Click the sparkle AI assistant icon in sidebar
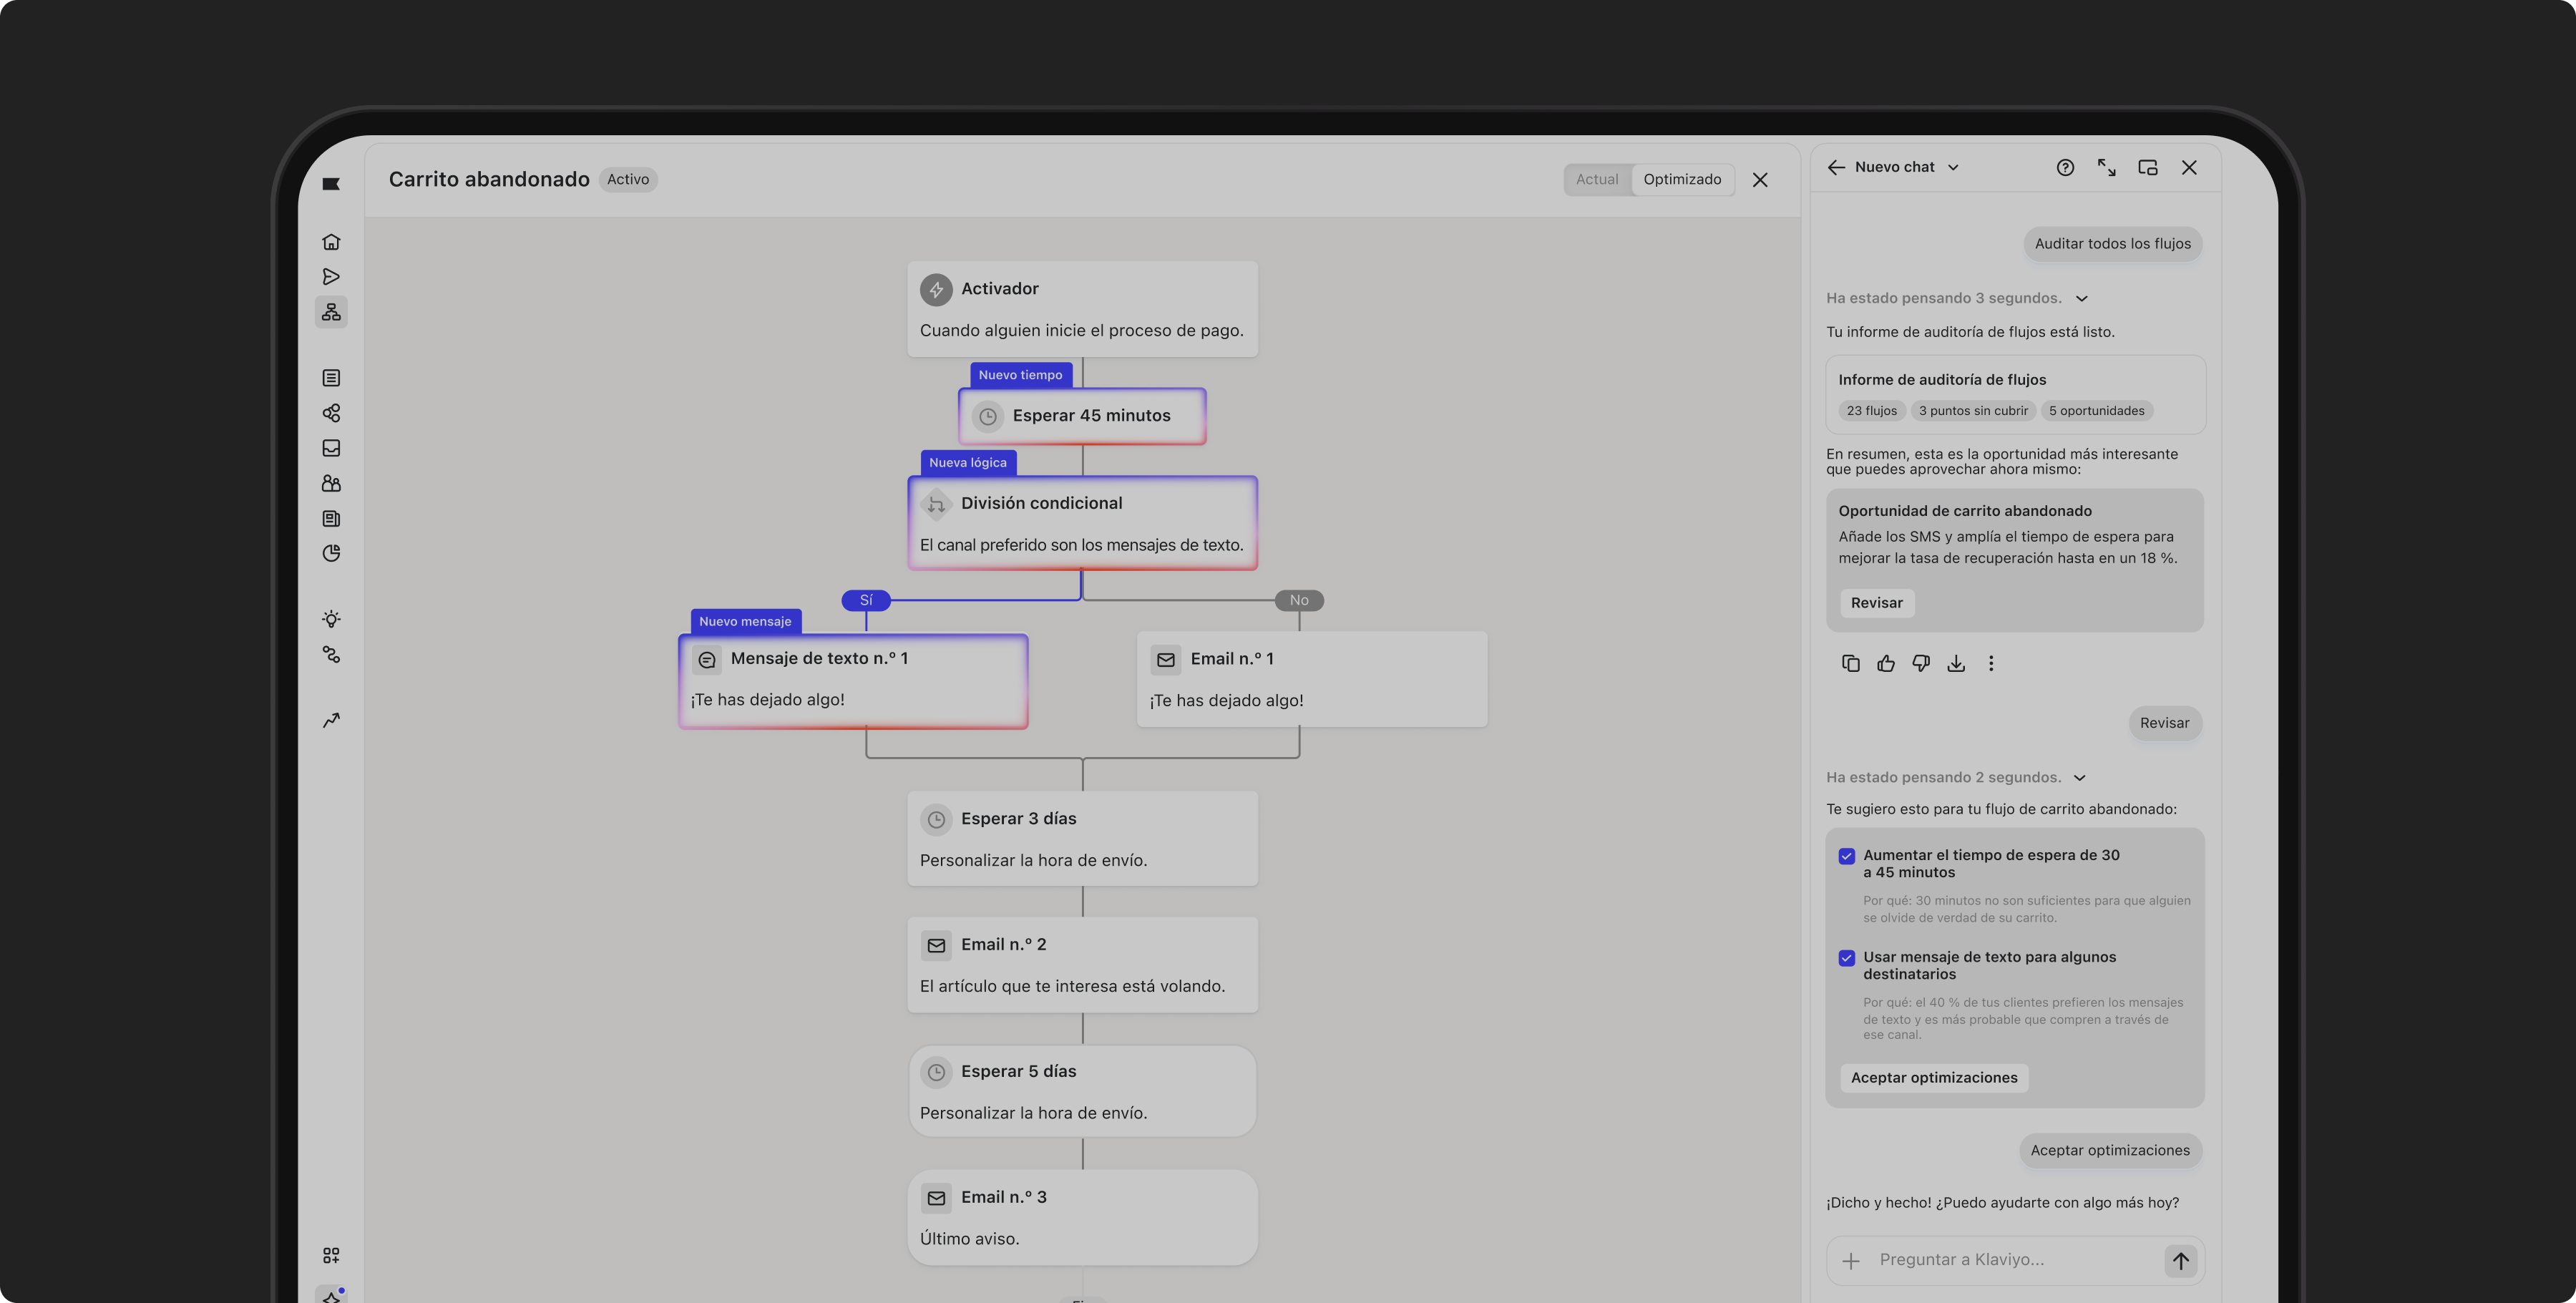The height and width of the screenshot is (1303, 2576). pyautogui.click(x=331, y=1296)
